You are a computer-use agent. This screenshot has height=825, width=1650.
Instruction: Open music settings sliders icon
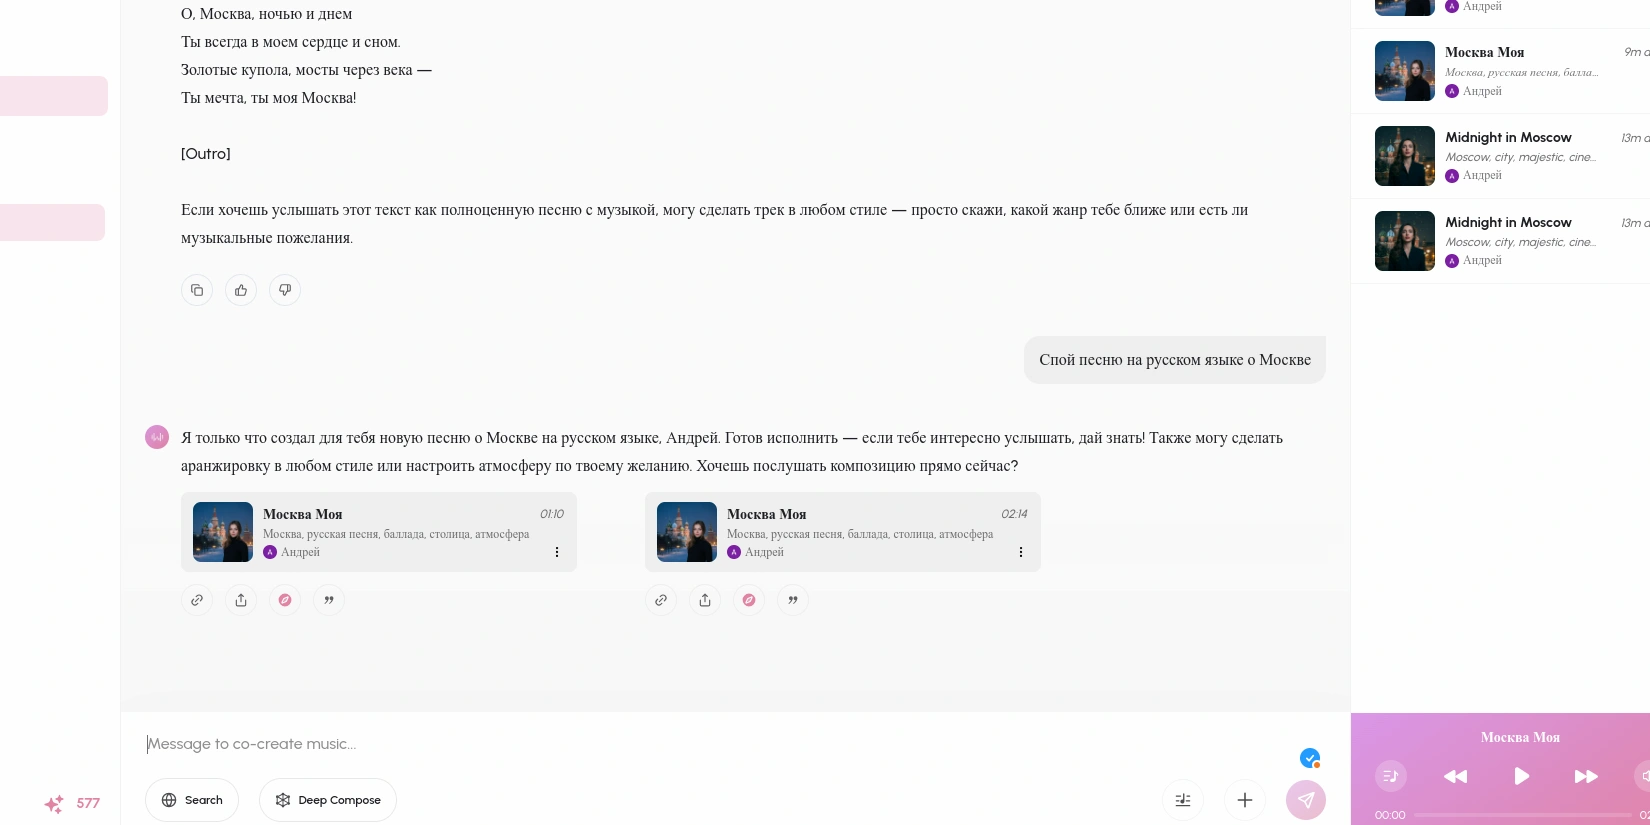tap(1183, 800)
